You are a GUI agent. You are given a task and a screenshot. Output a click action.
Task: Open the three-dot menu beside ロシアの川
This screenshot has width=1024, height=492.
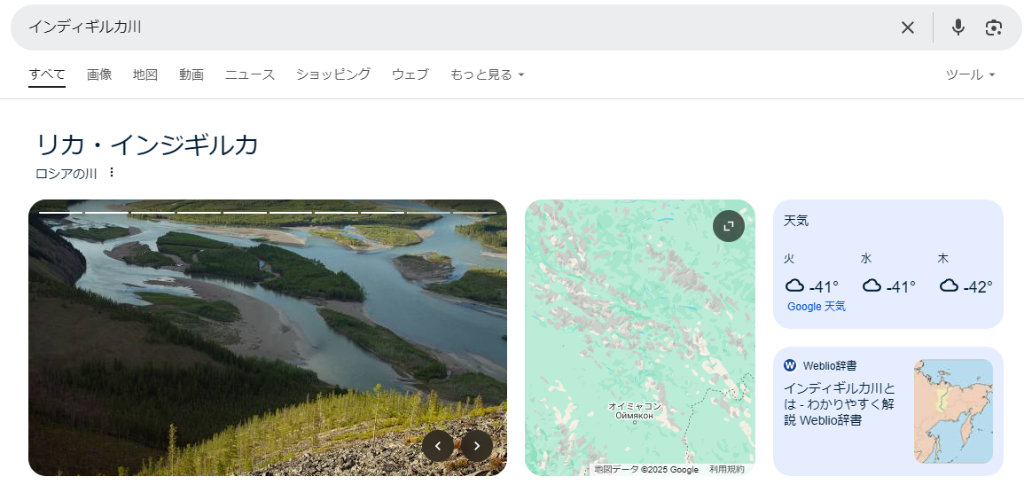pos(112,173)
